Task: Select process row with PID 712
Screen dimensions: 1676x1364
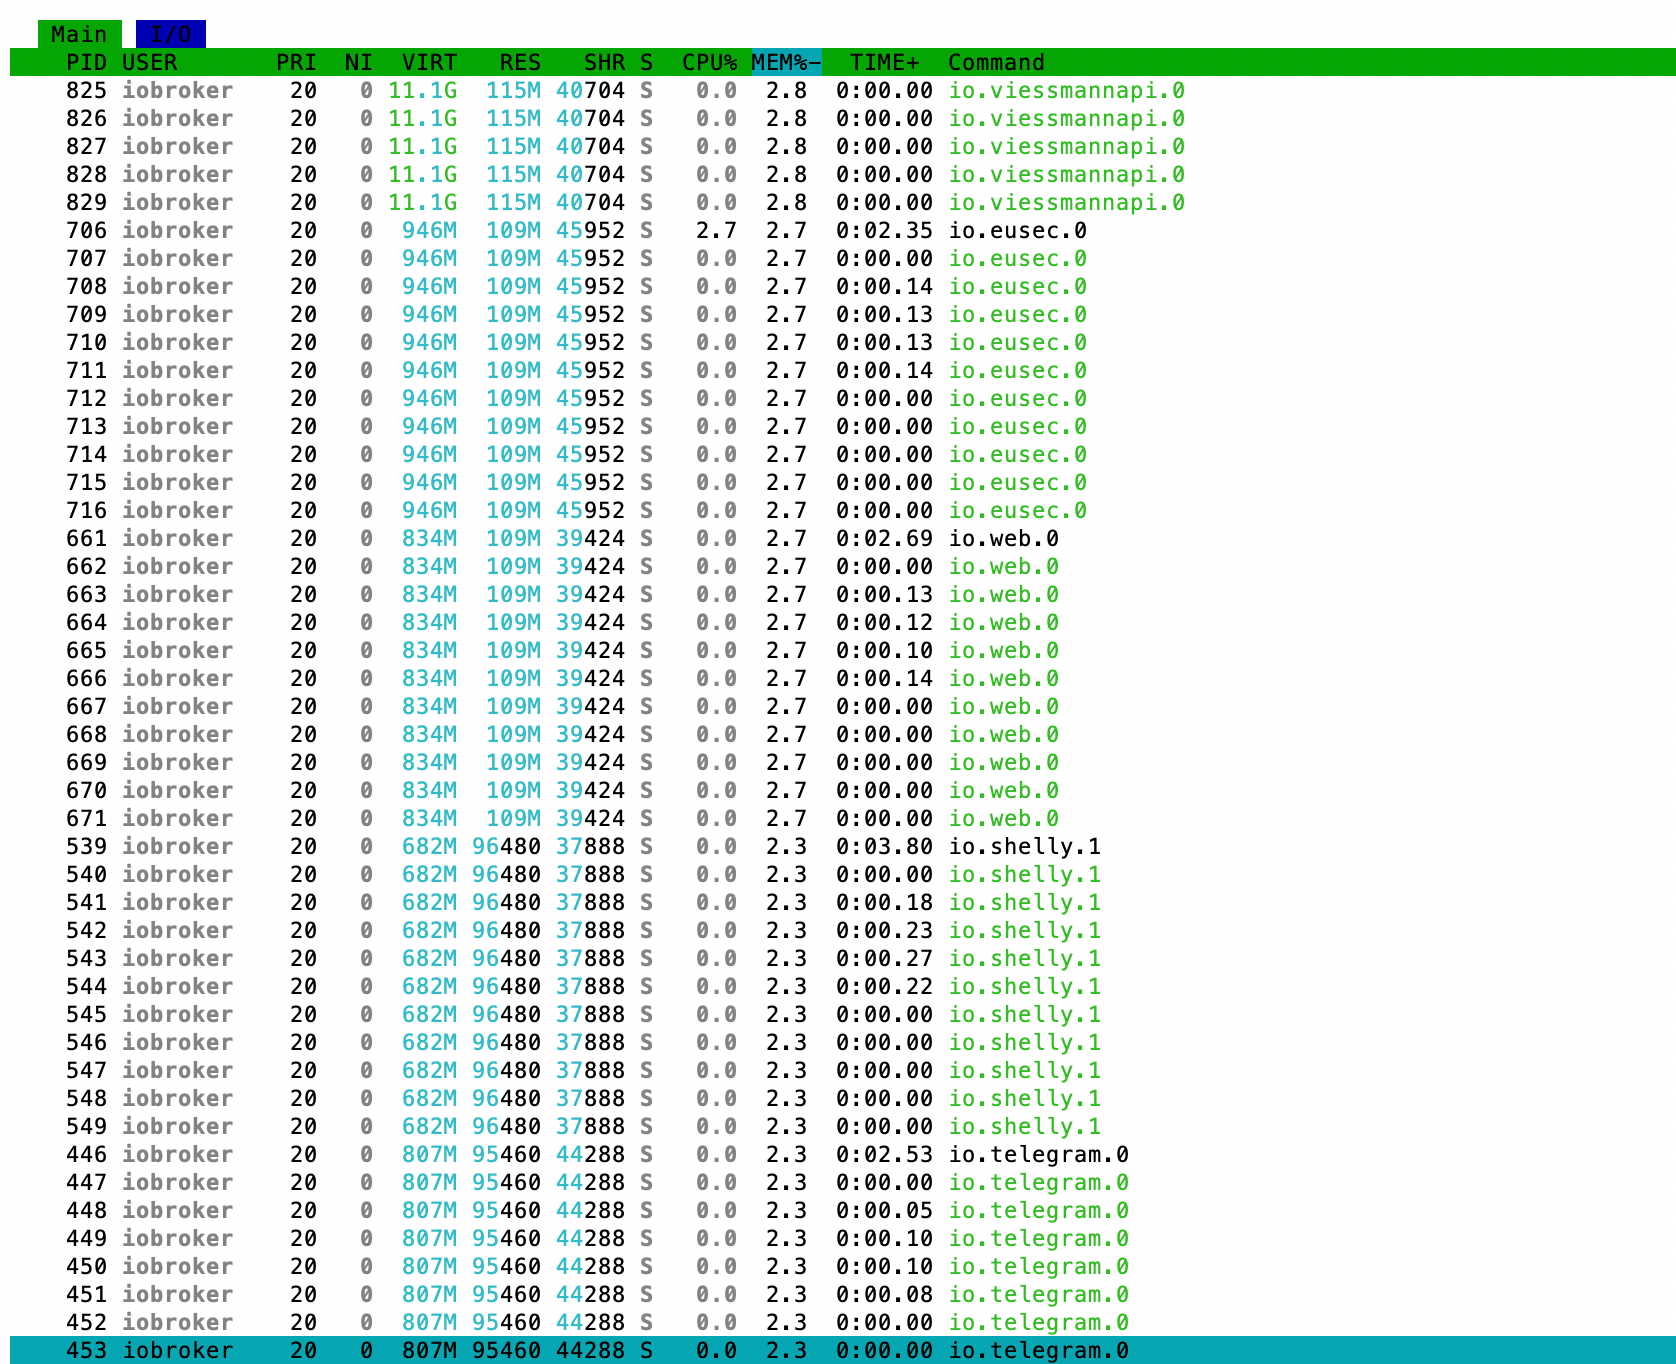Action: pyautogui.click(x=842, y=398)
